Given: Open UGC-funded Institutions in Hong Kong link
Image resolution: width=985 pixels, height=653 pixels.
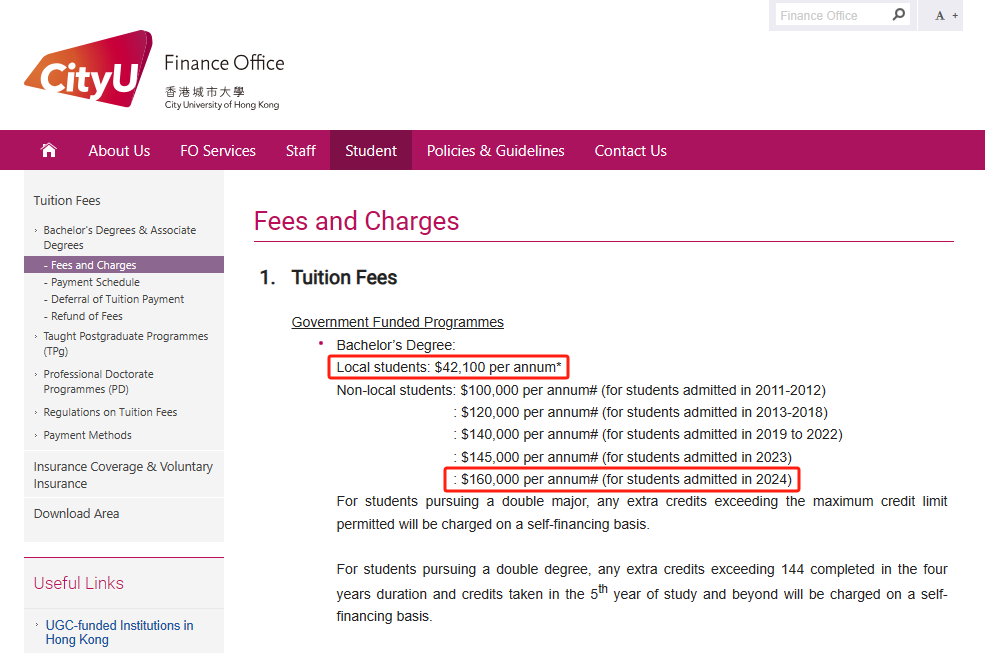Looking at the screenshot, I should point(119,632).
